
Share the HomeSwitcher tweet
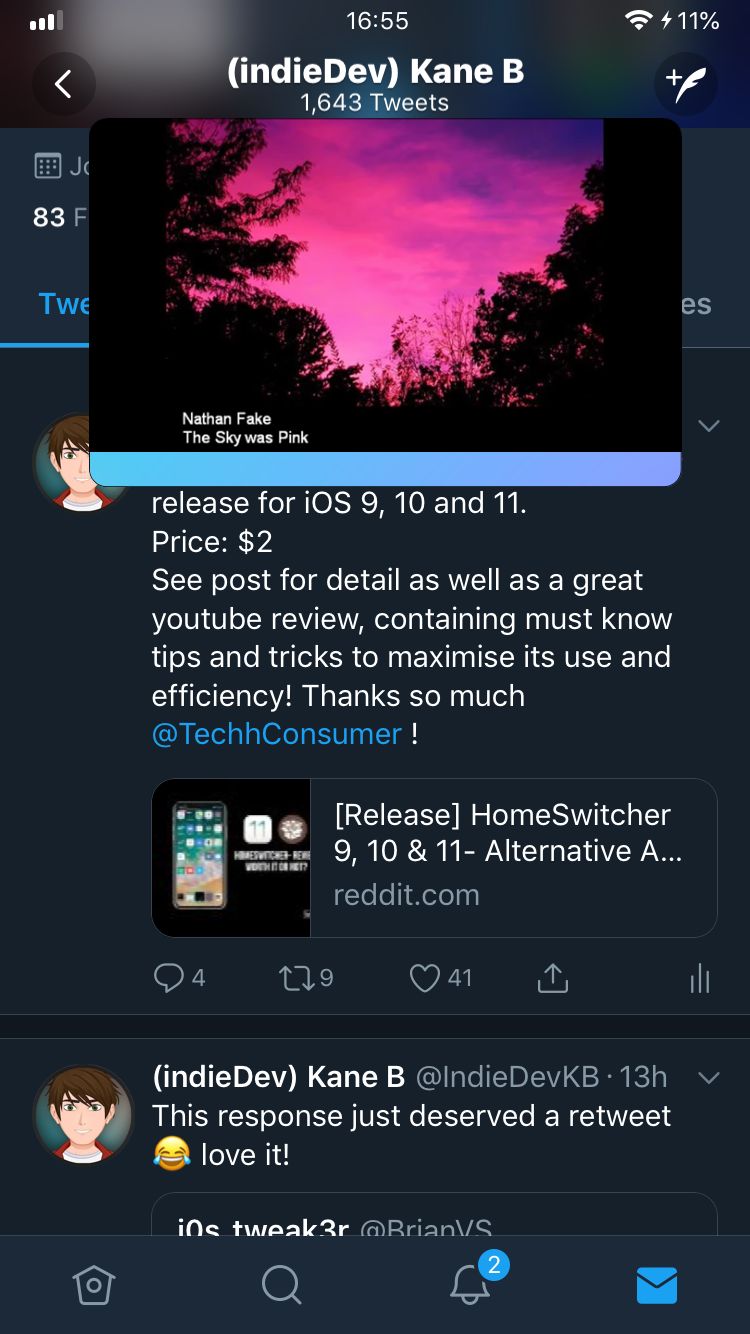pyautogui.click(x=552, y=978)
